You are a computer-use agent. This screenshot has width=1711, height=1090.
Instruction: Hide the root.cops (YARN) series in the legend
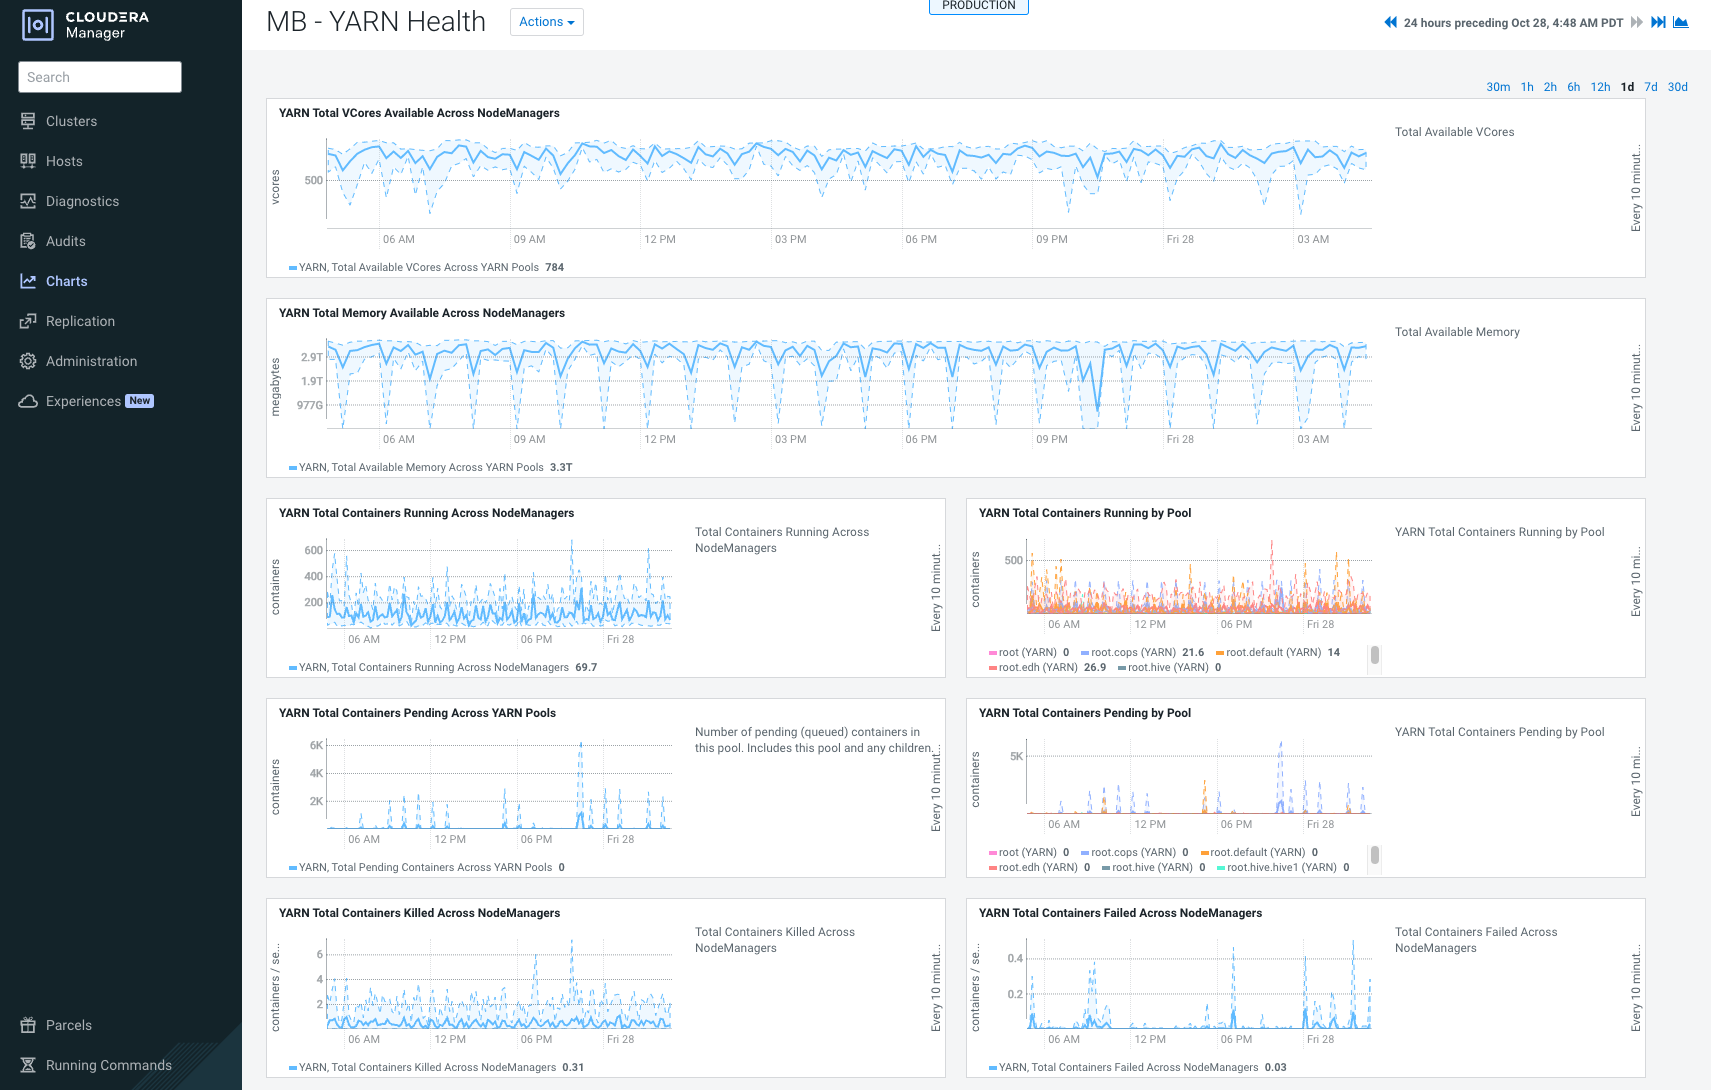pos(1135,652)
